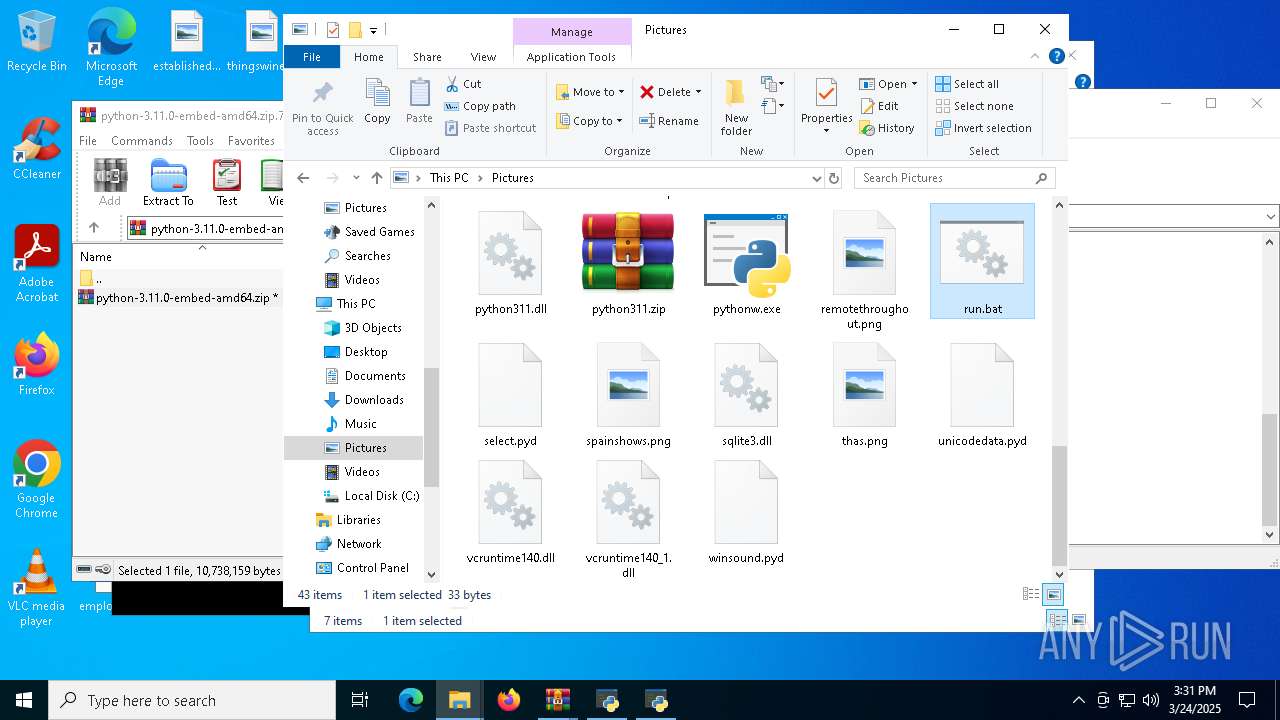Open Commands menu in WinRAR
Screen dimensions: 1280x720
(142, 141)
